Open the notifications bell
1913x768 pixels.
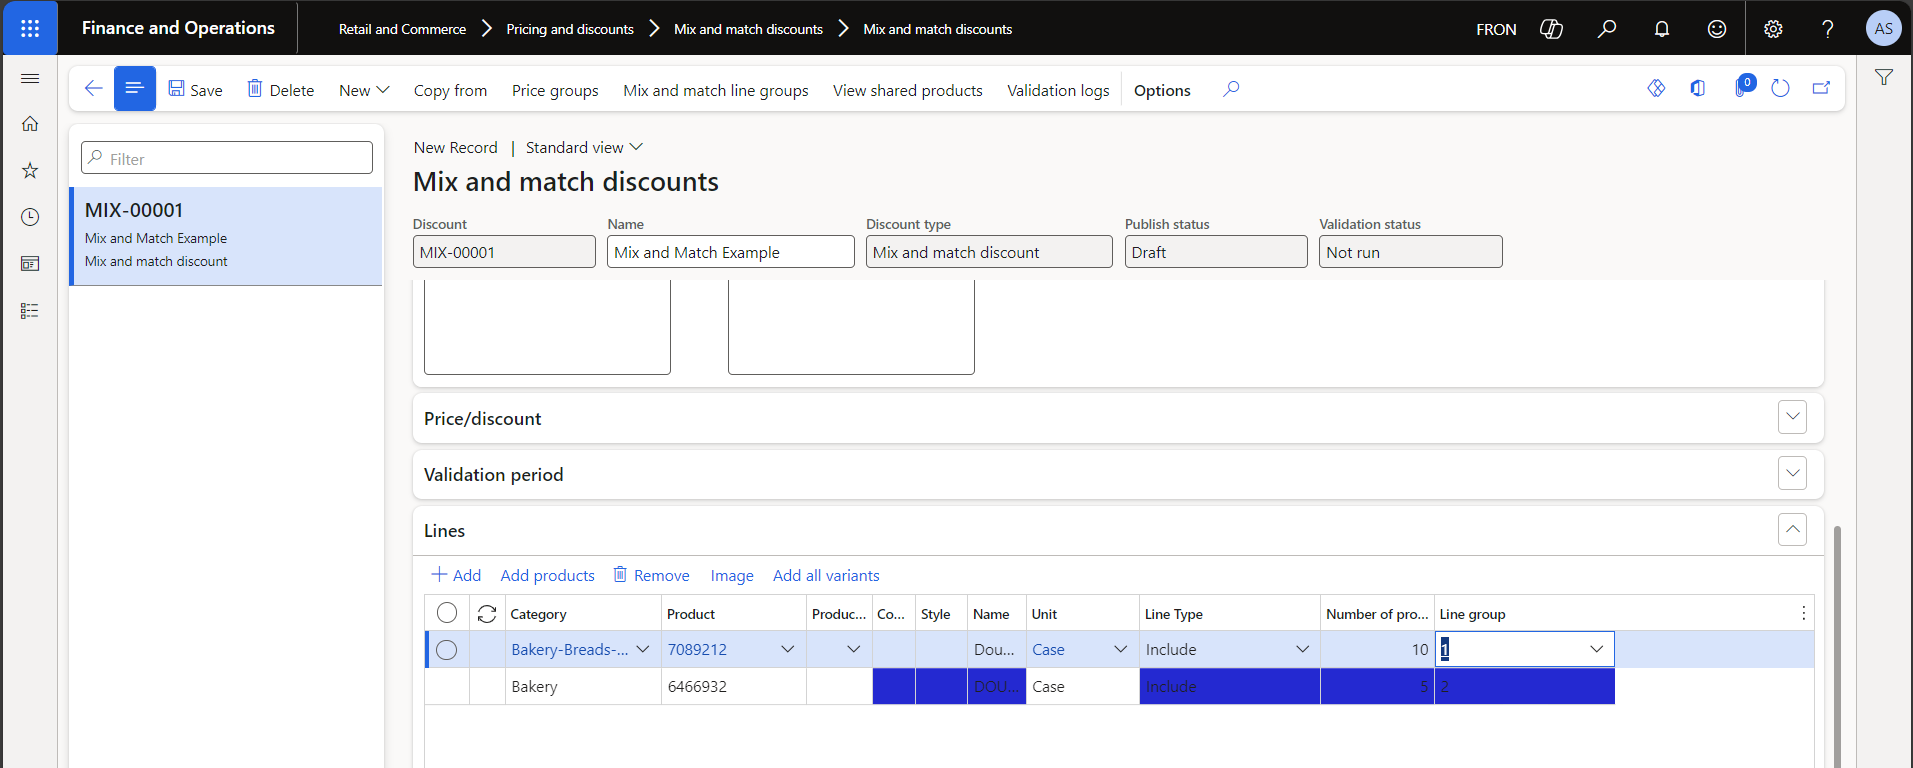coord(1661,29)
